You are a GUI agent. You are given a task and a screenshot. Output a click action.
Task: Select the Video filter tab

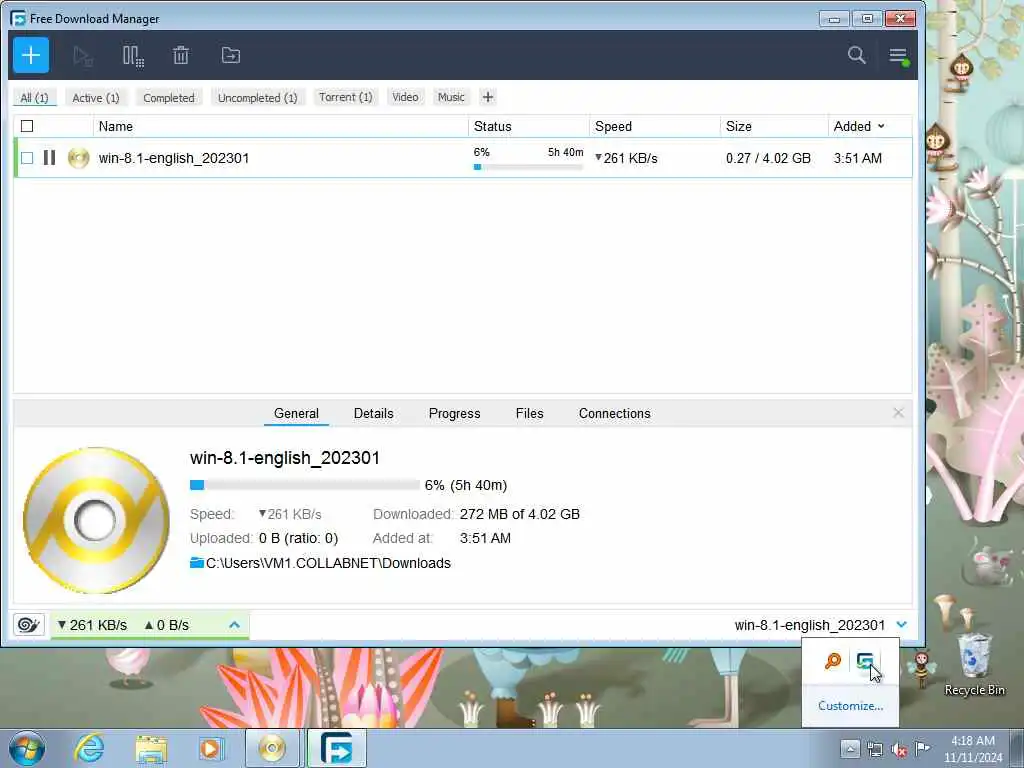click(405, 97)
